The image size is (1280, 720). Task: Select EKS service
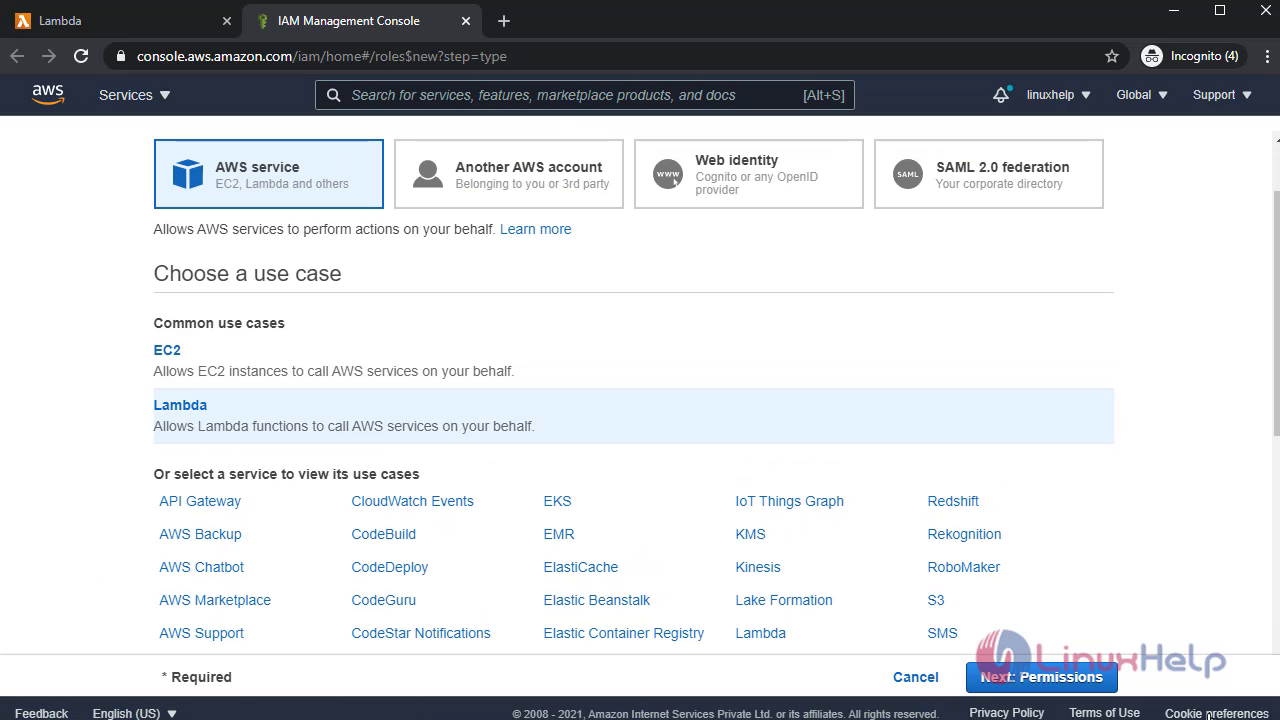click(x=557, y=501)
